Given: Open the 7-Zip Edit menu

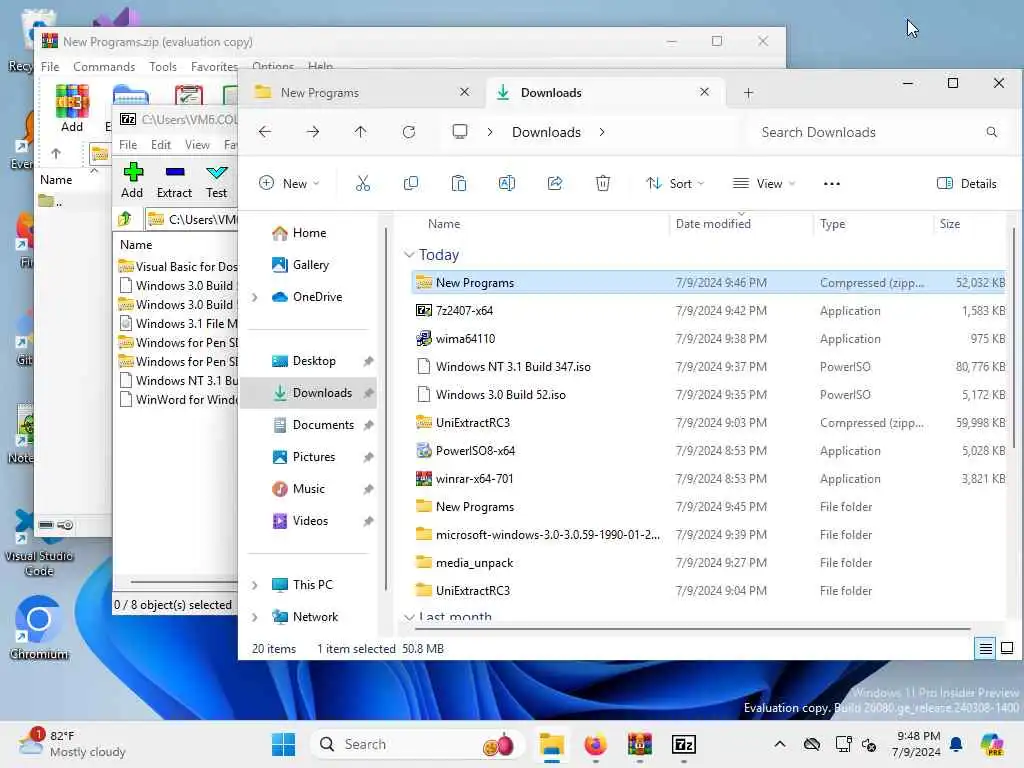Looking at the screenshot, I should 161,145.
